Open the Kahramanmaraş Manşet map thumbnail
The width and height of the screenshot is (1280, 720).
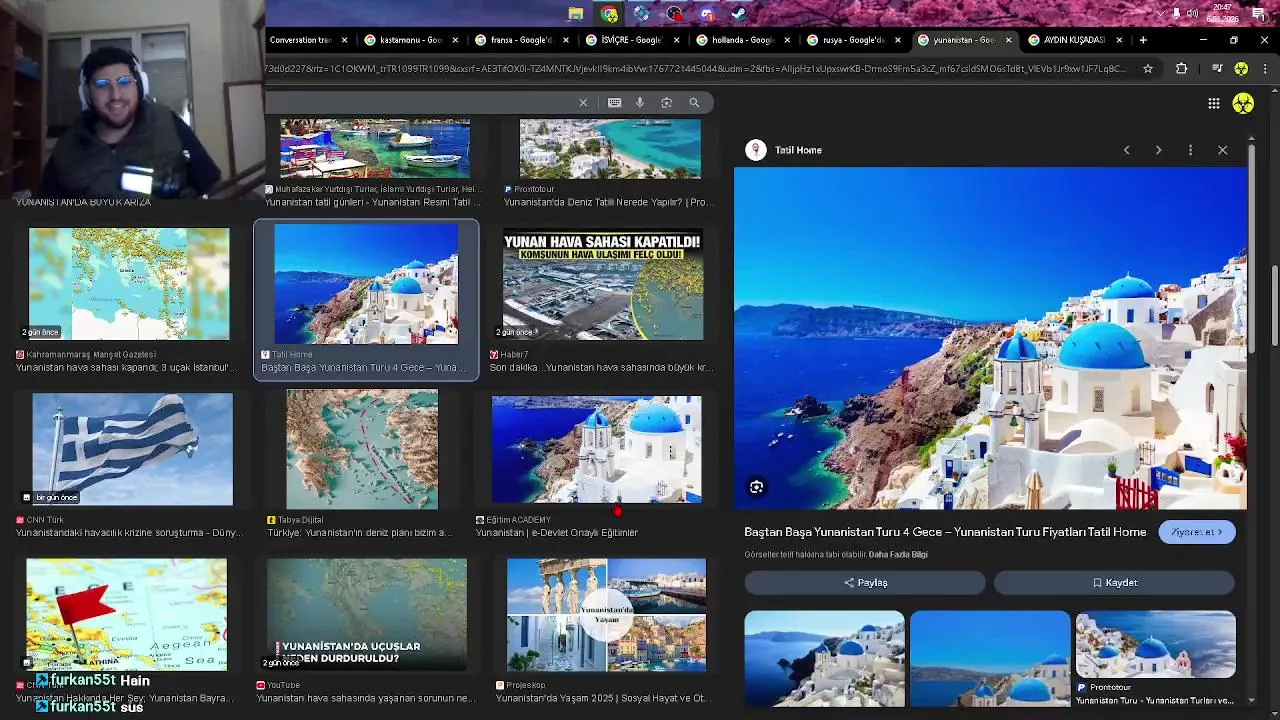pyautogui.click(x=129, y=284)
